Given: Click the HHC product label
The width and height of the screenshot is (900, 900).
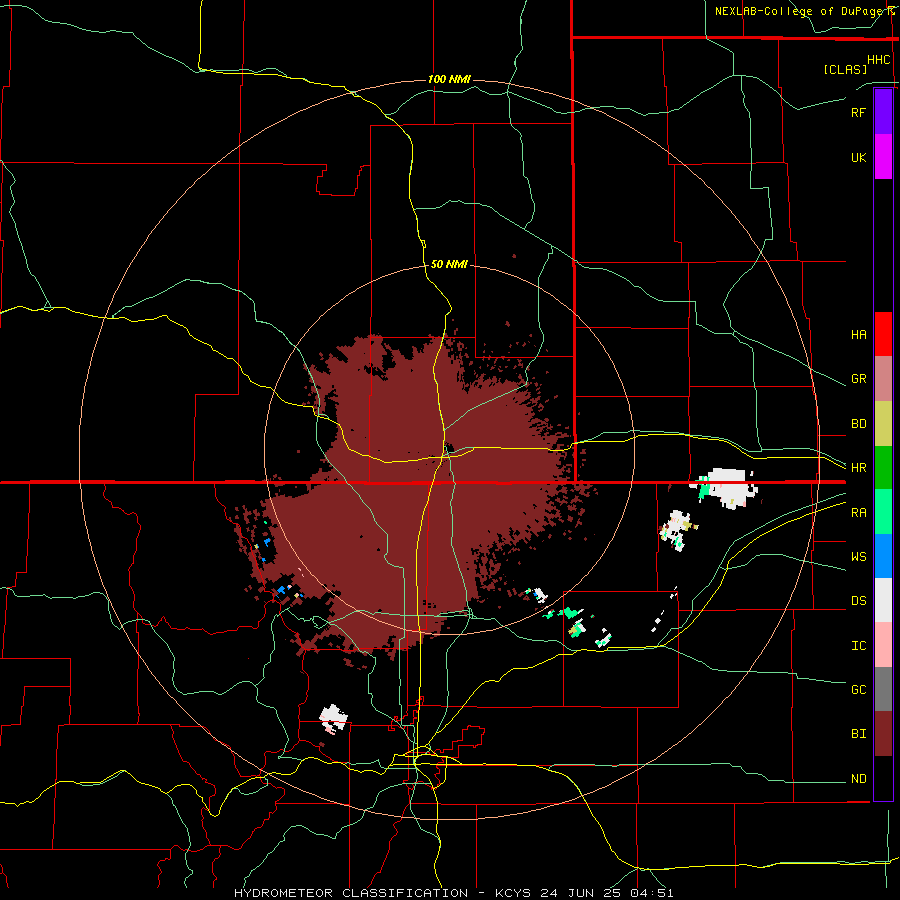Looking at the screenshot, I should [x=878, y=60].
